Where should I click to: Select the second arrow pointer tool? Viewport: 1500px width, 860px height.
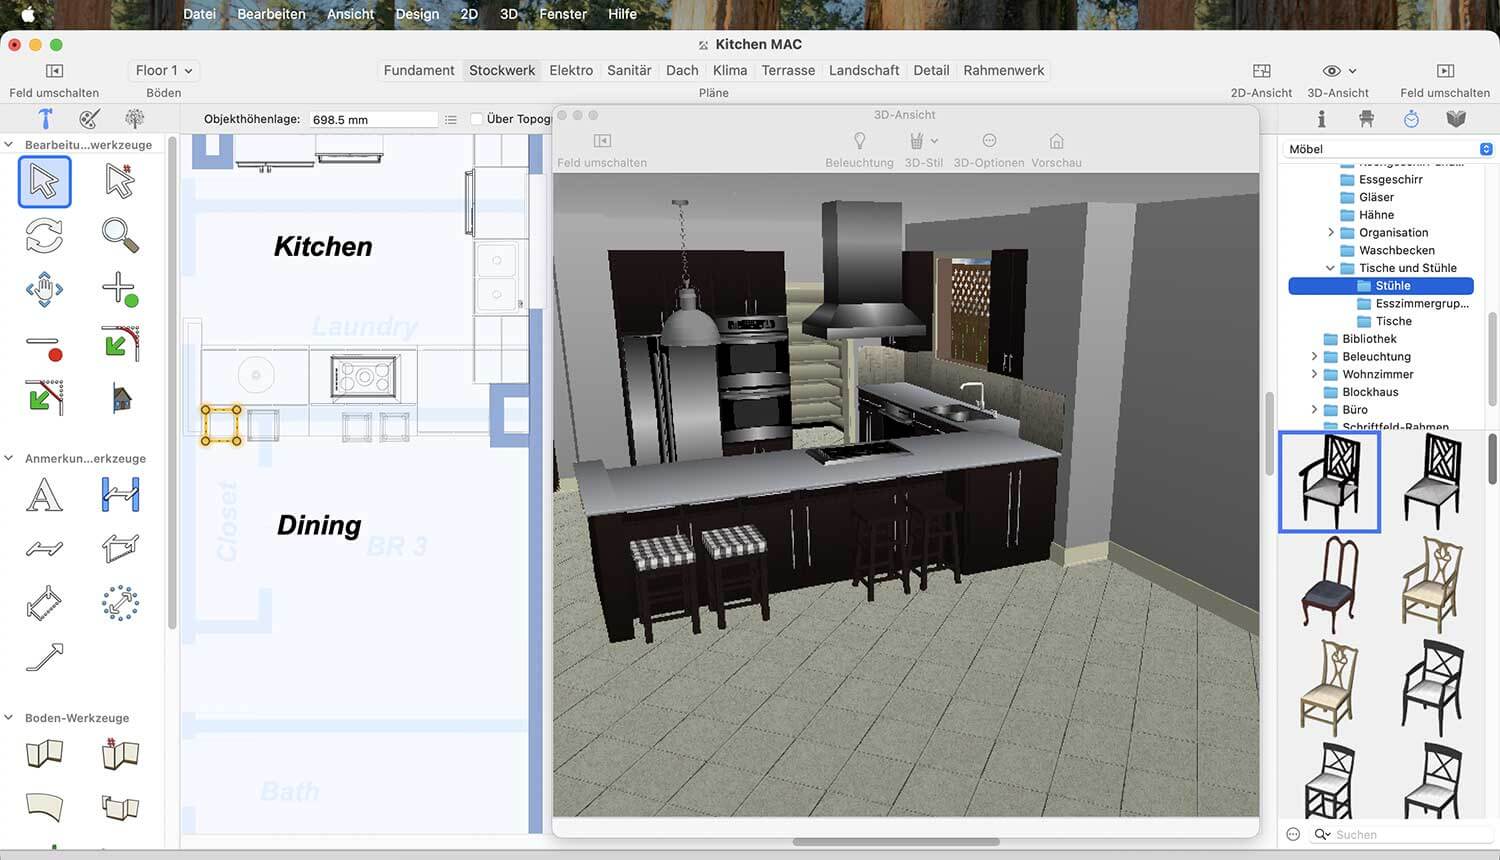pos(120,181)
